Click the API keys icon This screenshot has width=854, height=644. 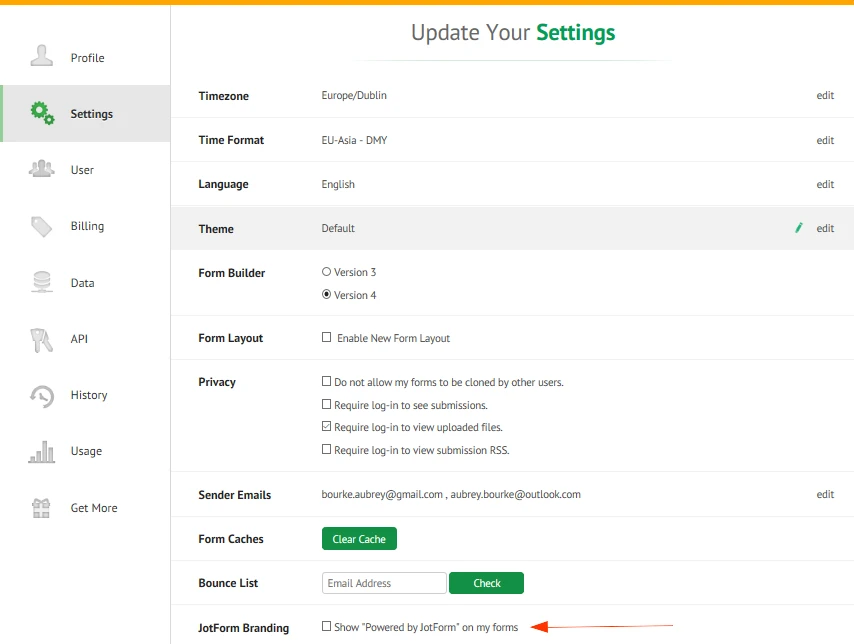[41, 340]
